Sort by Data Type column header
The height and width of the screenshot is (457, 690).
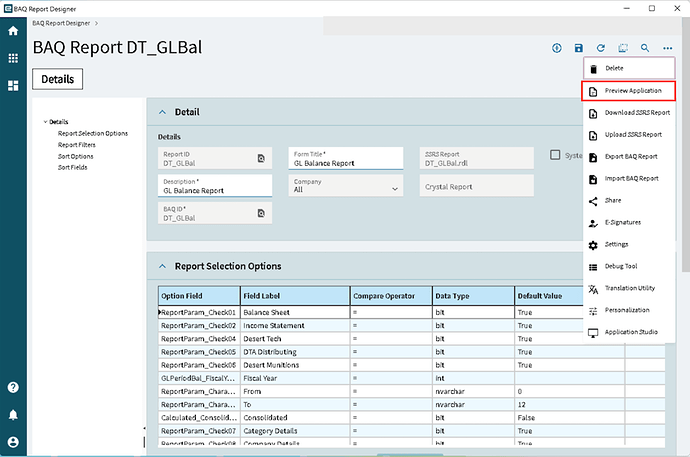click(x=473, y=296)
